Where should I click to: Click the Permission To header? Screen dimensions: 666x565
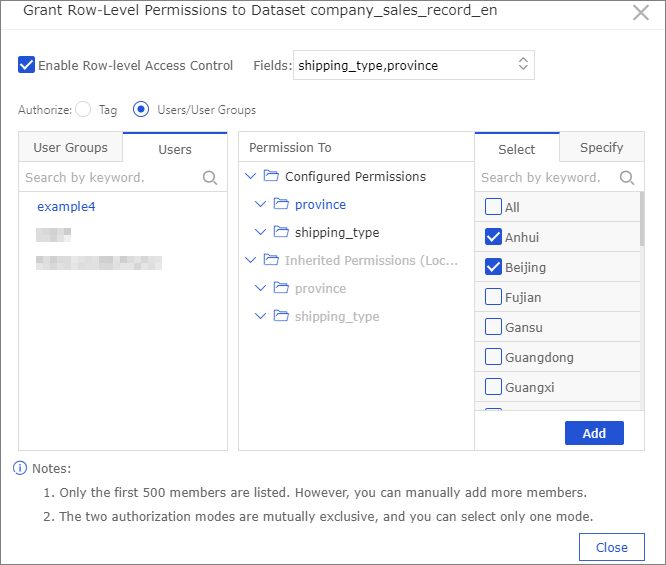[x=290, y=147]
